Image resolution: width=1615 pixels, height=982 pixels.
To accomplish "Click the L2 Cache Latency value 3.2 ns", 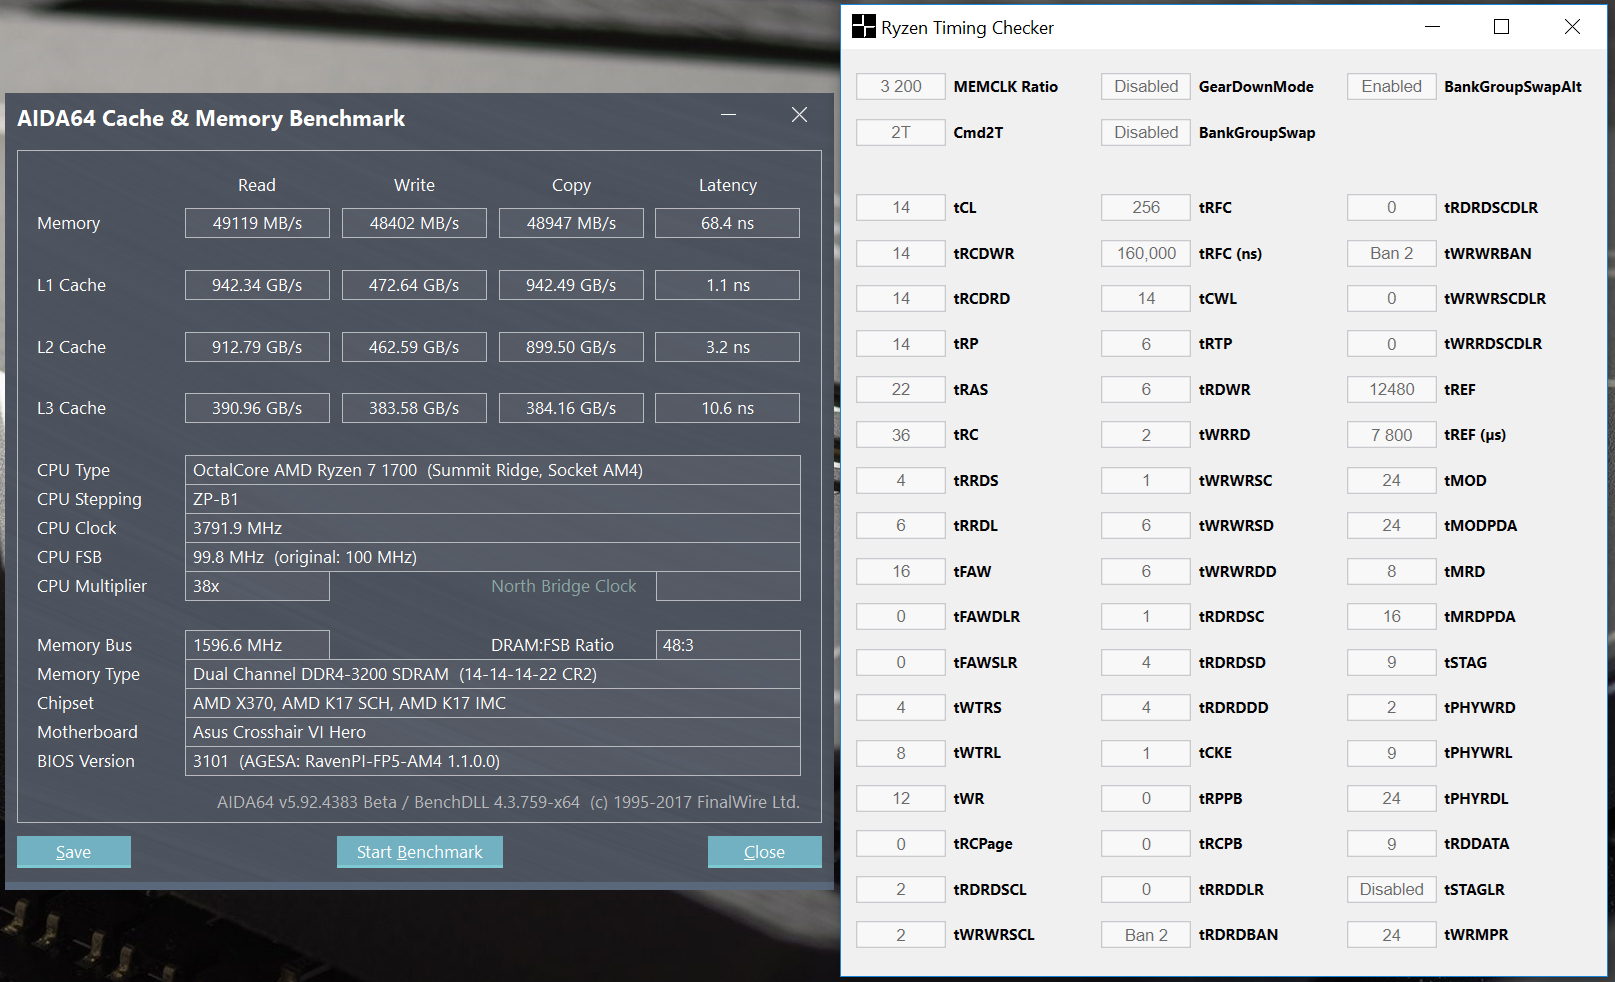I will click(x=728, y=347).
